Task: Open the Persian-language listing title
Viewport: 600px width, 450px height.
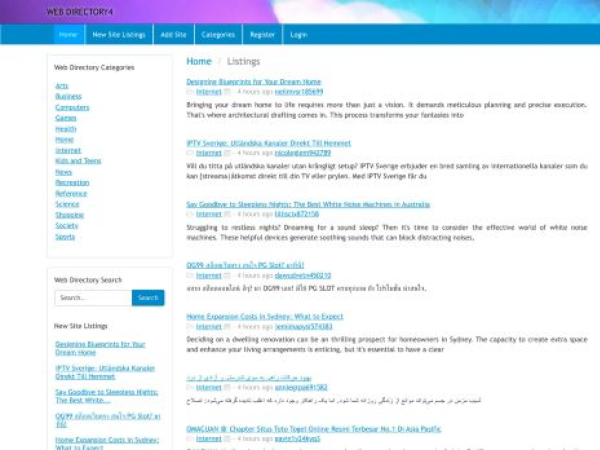Action: 249,378
